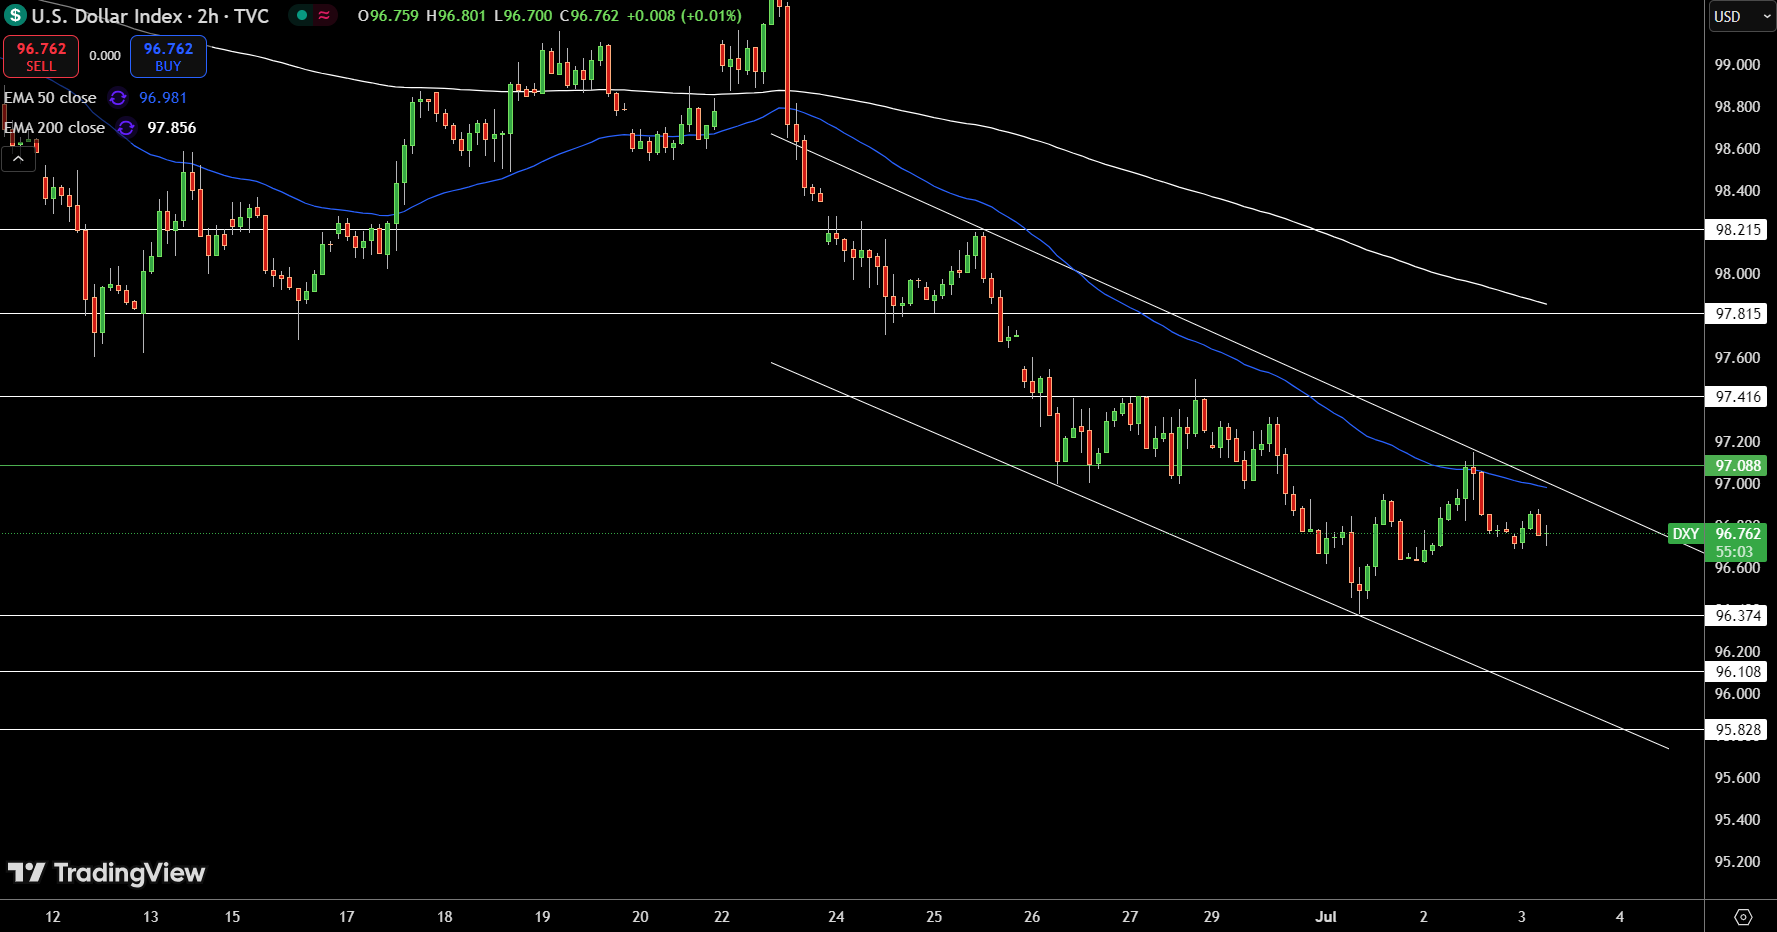Screen dimensions: 1777x932
Task: Click the low value L96.700
Action: click(x=523, y=16)
